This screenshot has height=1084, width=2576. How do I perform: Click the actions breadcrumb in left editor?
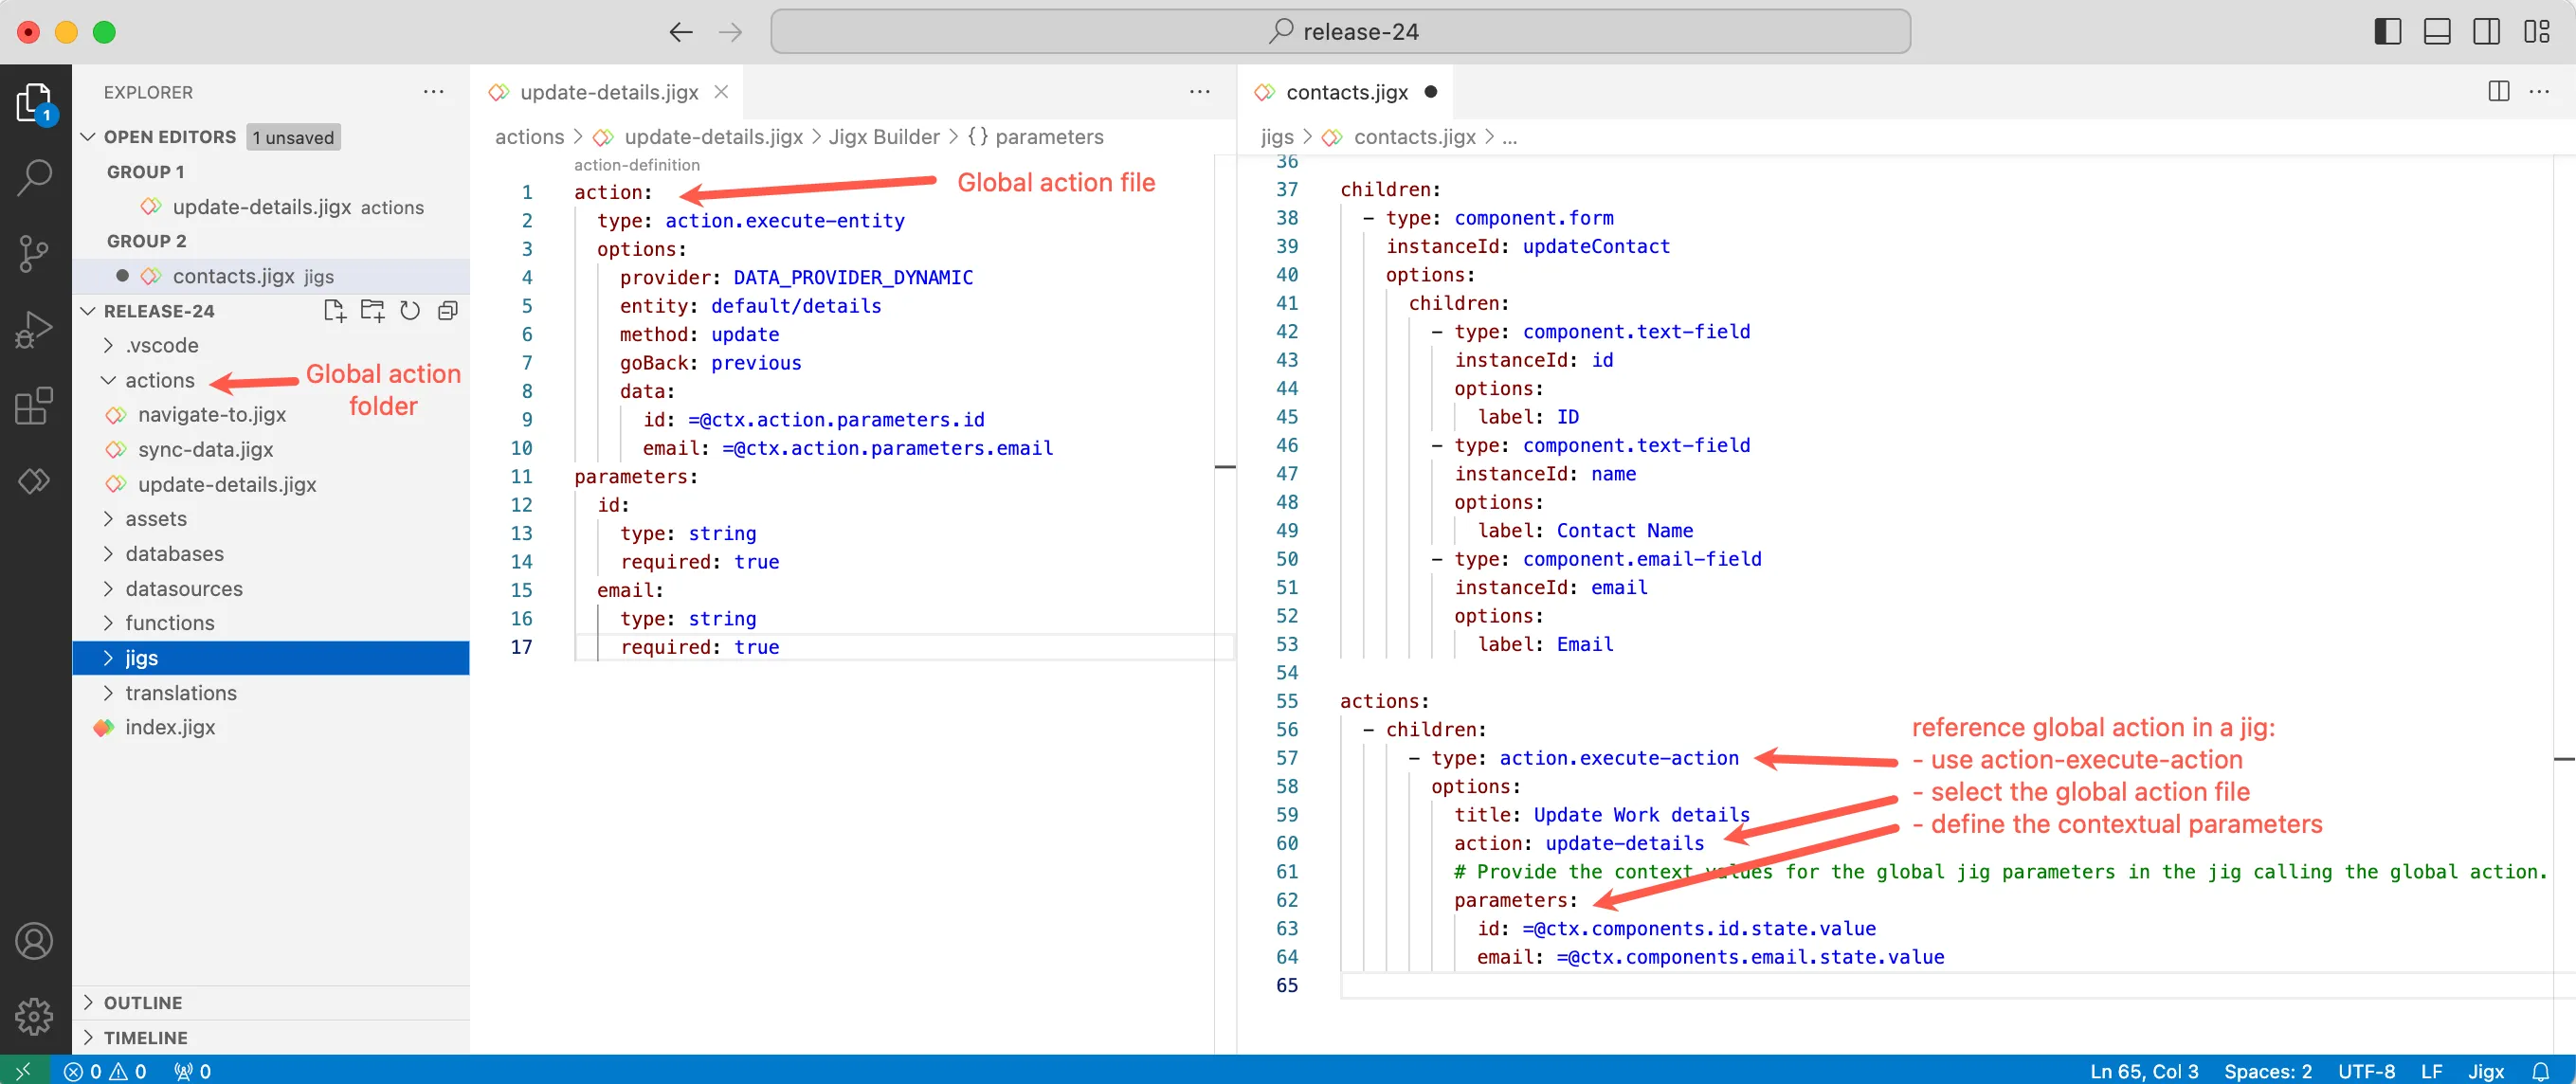tap(529, 137)
